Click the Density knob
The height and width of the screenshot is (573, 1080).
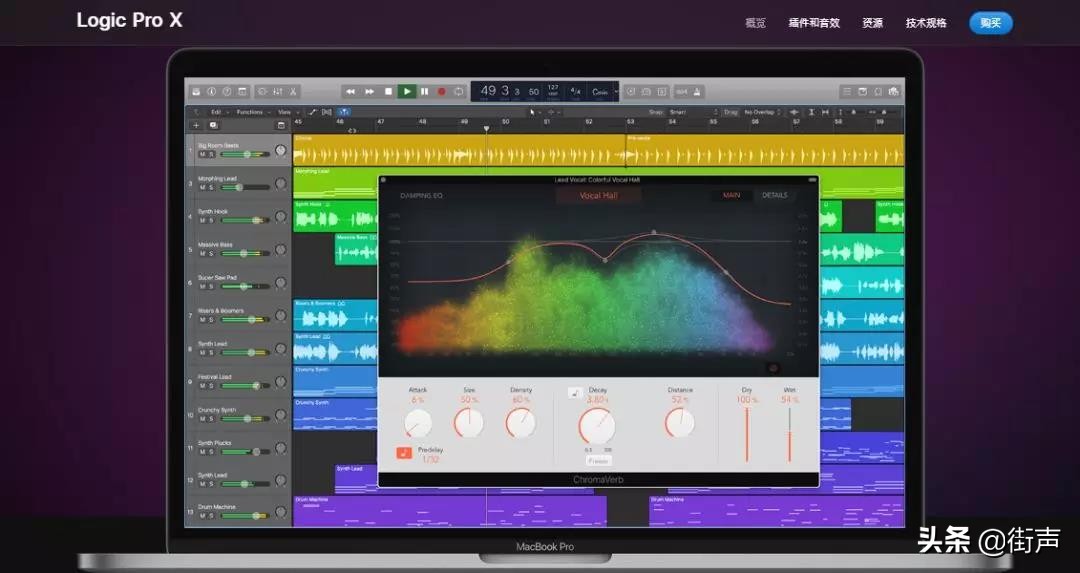520,423
